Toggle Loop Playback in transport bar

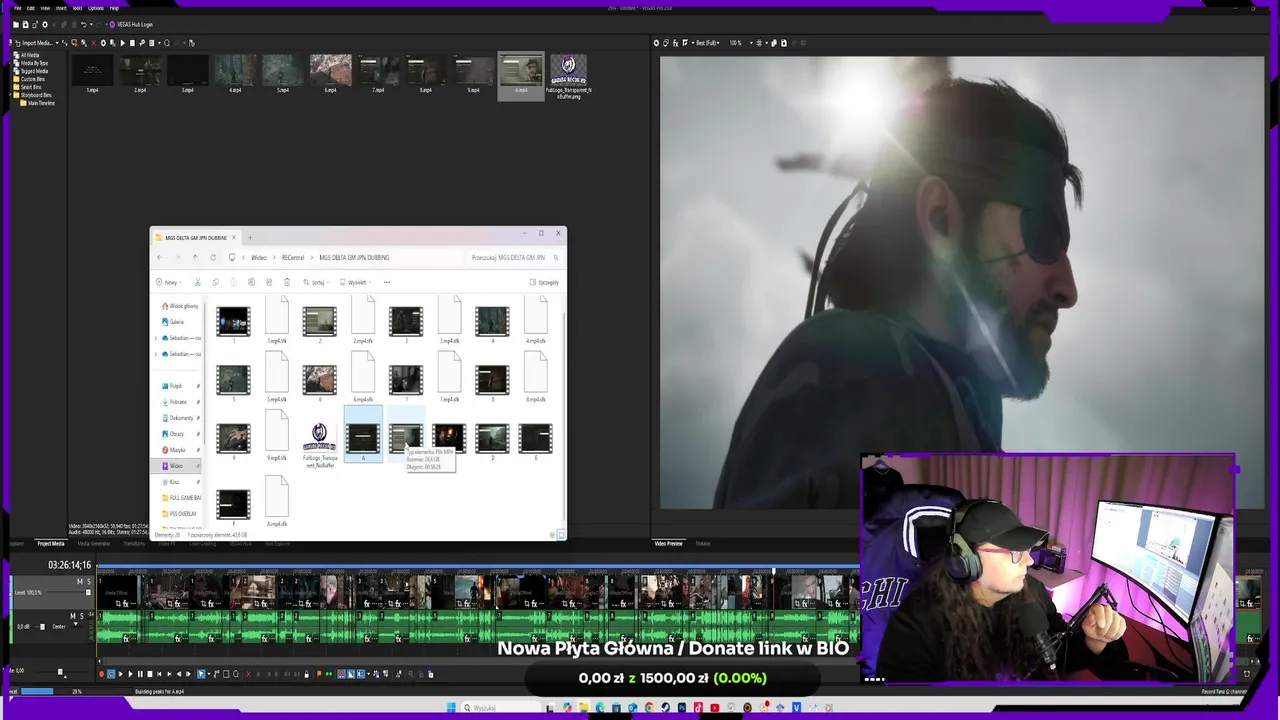tap(111, 674)
